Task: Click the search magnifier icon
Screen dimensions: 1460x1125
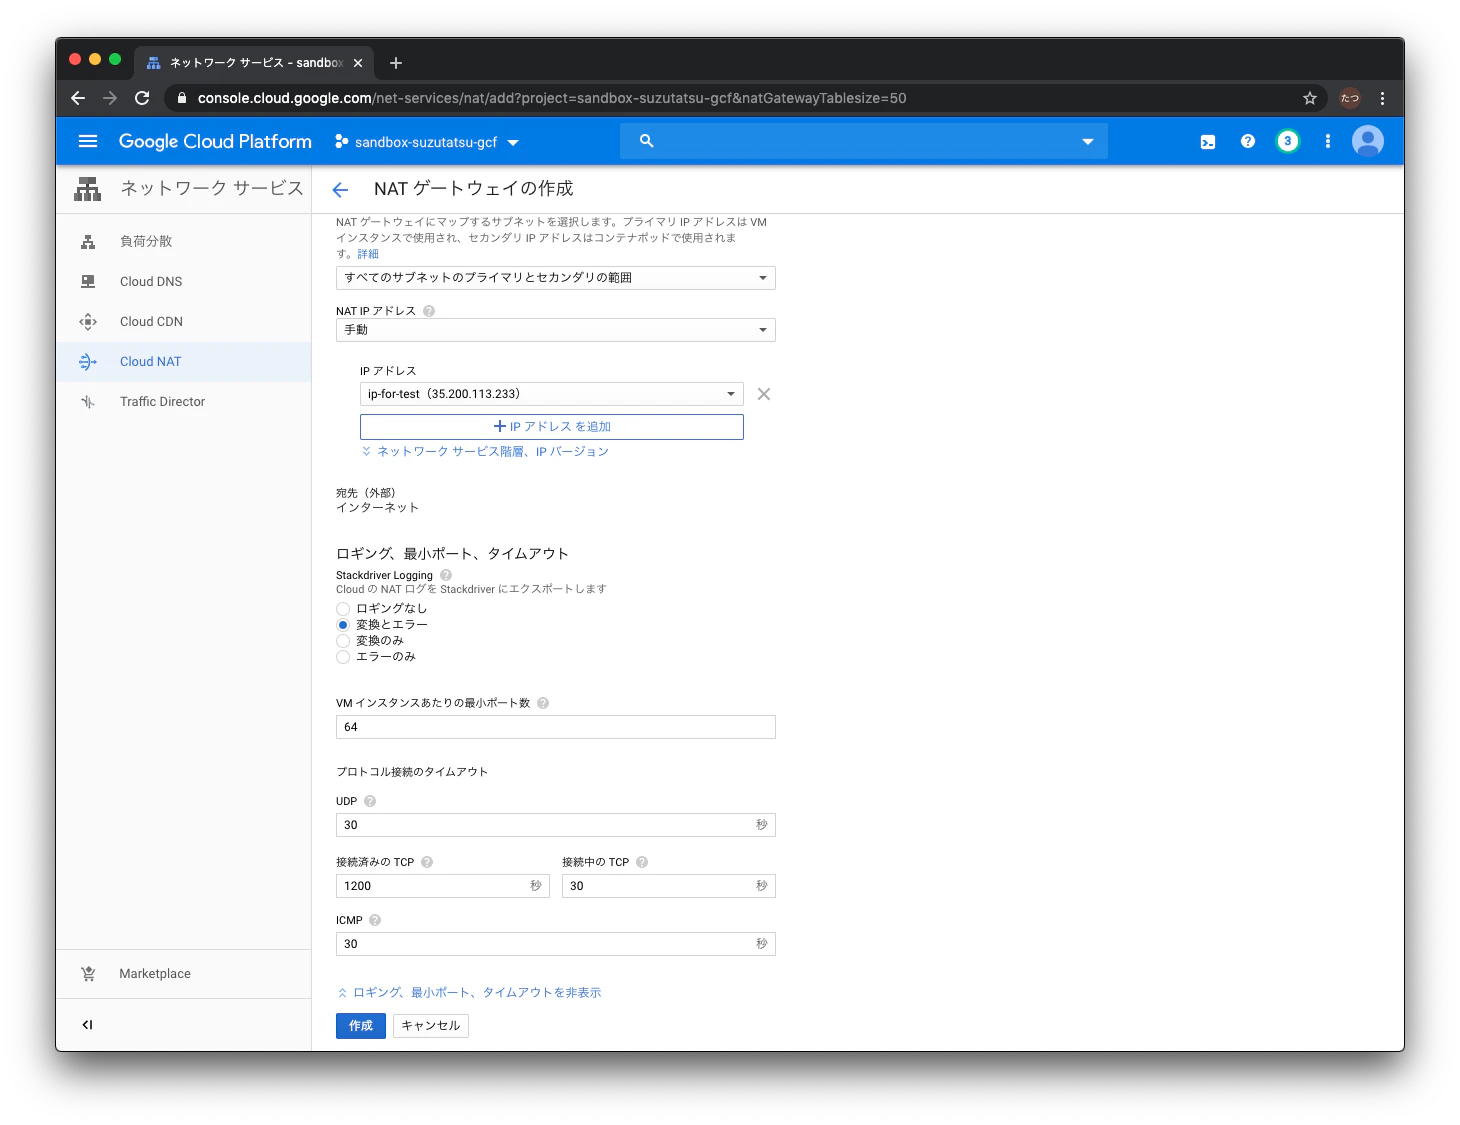Action: click(x=647, y=141)
